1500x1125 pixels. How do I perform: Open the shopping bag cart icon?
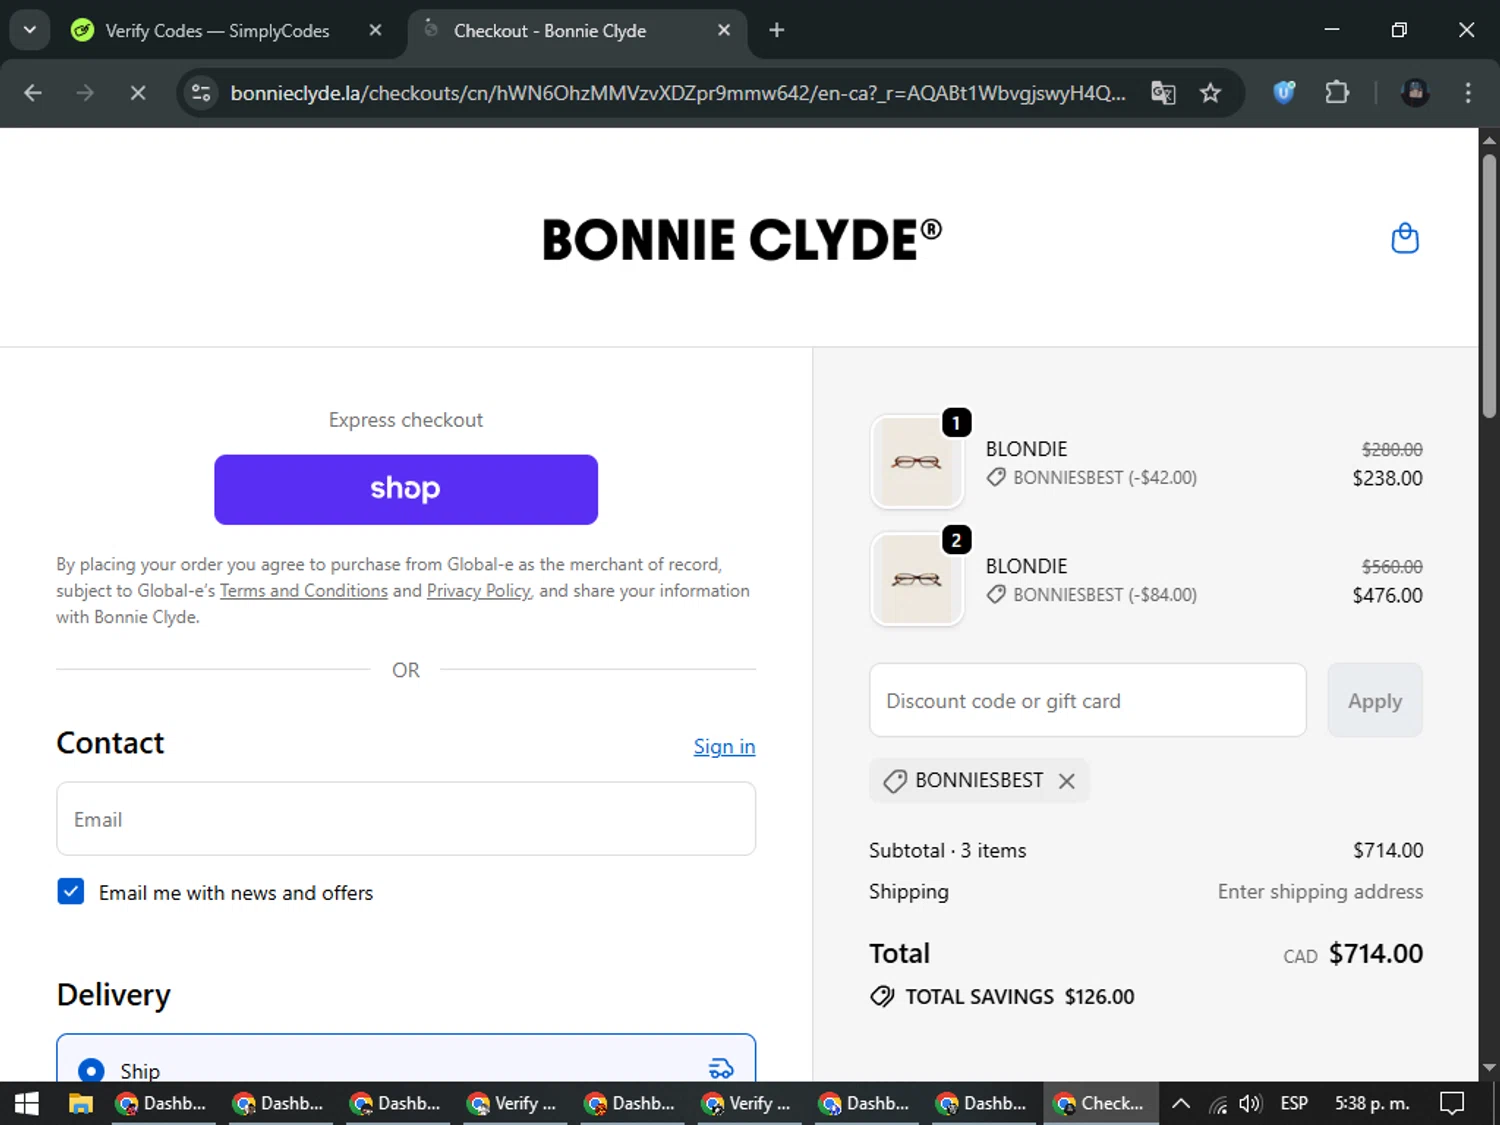pos(1405,238)
